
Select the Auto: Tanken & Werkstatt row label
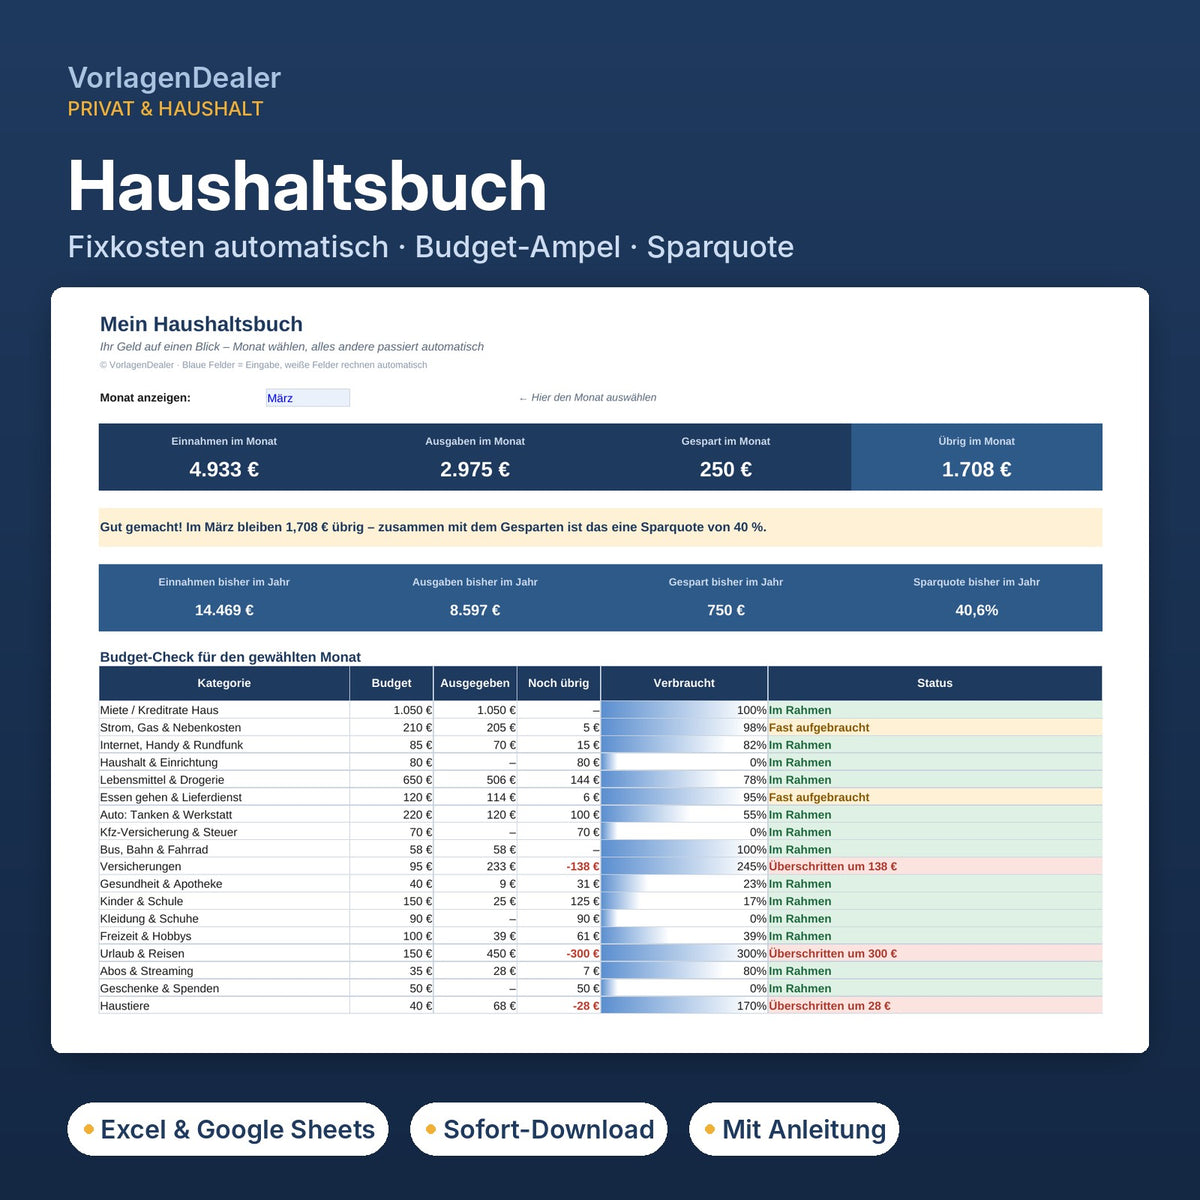point(166,815)
